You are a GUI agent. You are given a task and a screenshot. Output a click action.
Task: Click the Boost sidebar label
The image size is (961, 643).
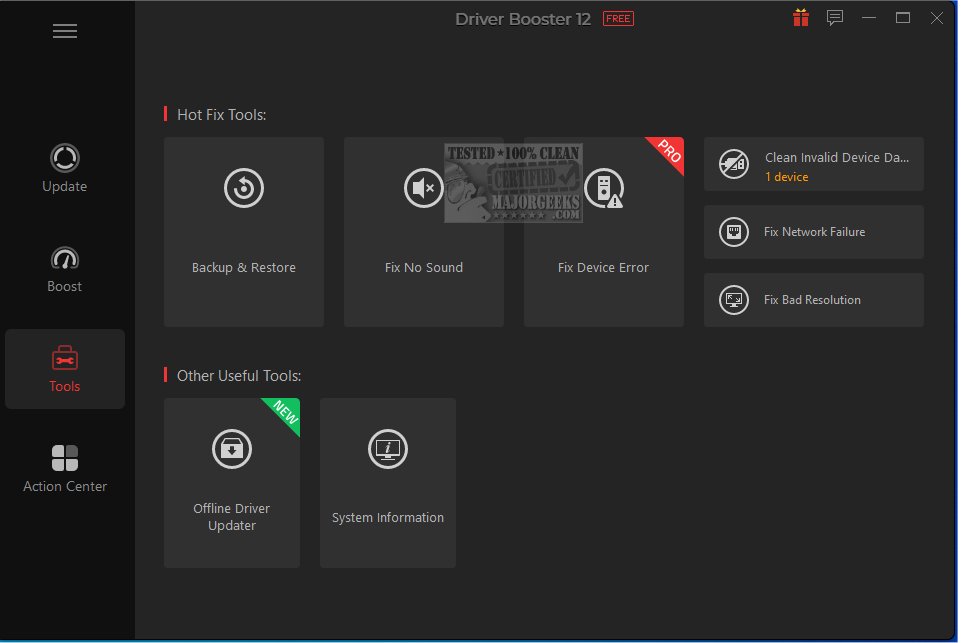click(64, 286)
